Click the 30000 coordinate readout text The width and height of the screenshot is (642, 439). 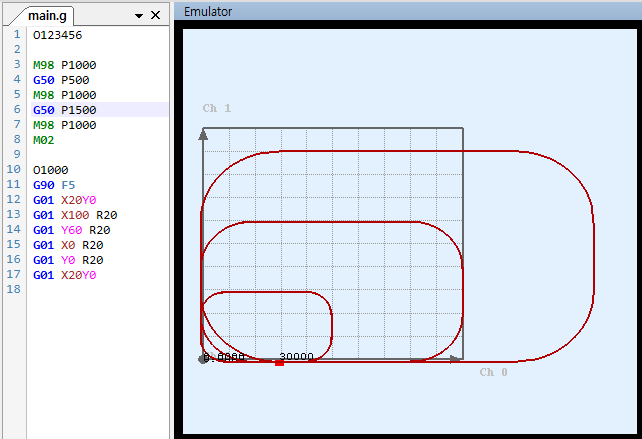click(296, 356)
